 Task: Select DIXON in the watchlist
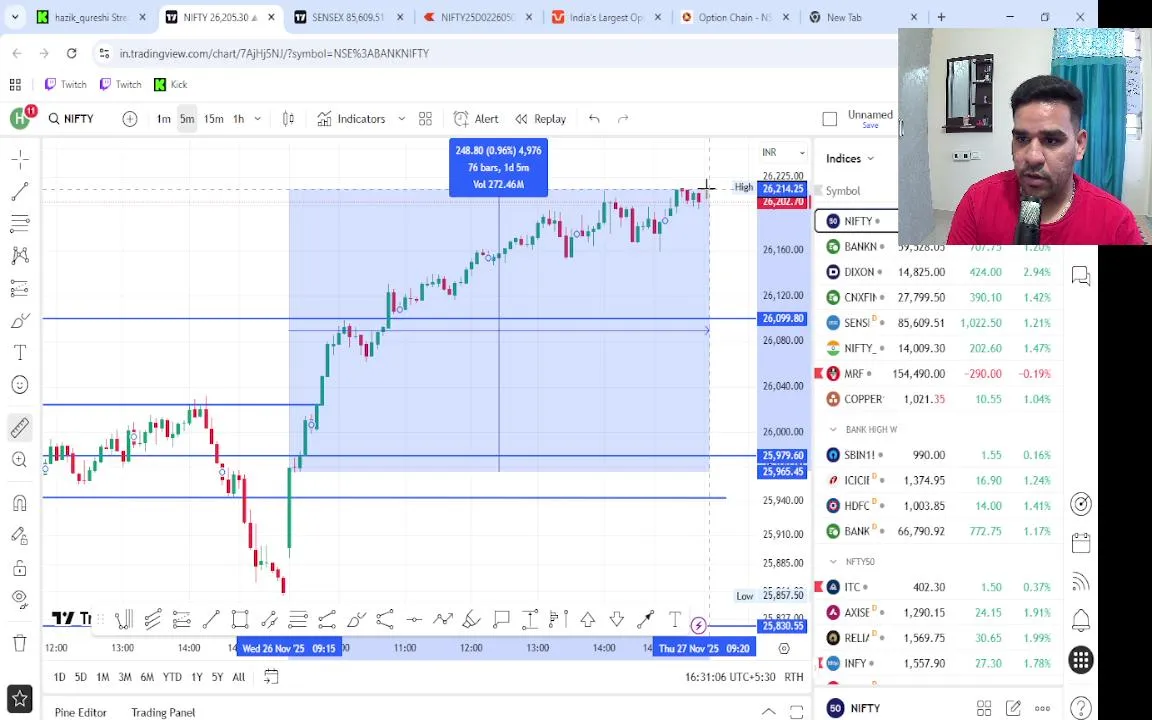click(939, 272)
